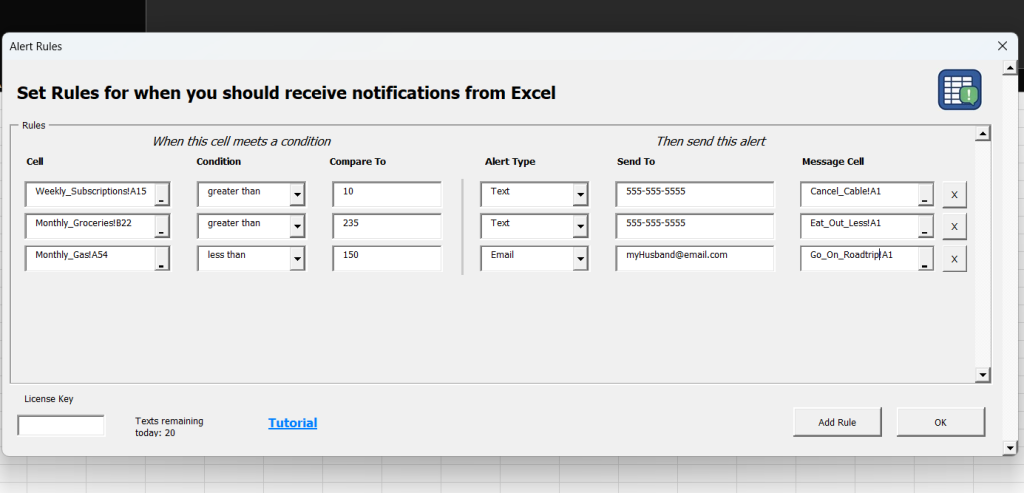
Task: Click the Compare To field containing 235
Action: point(387,226)
